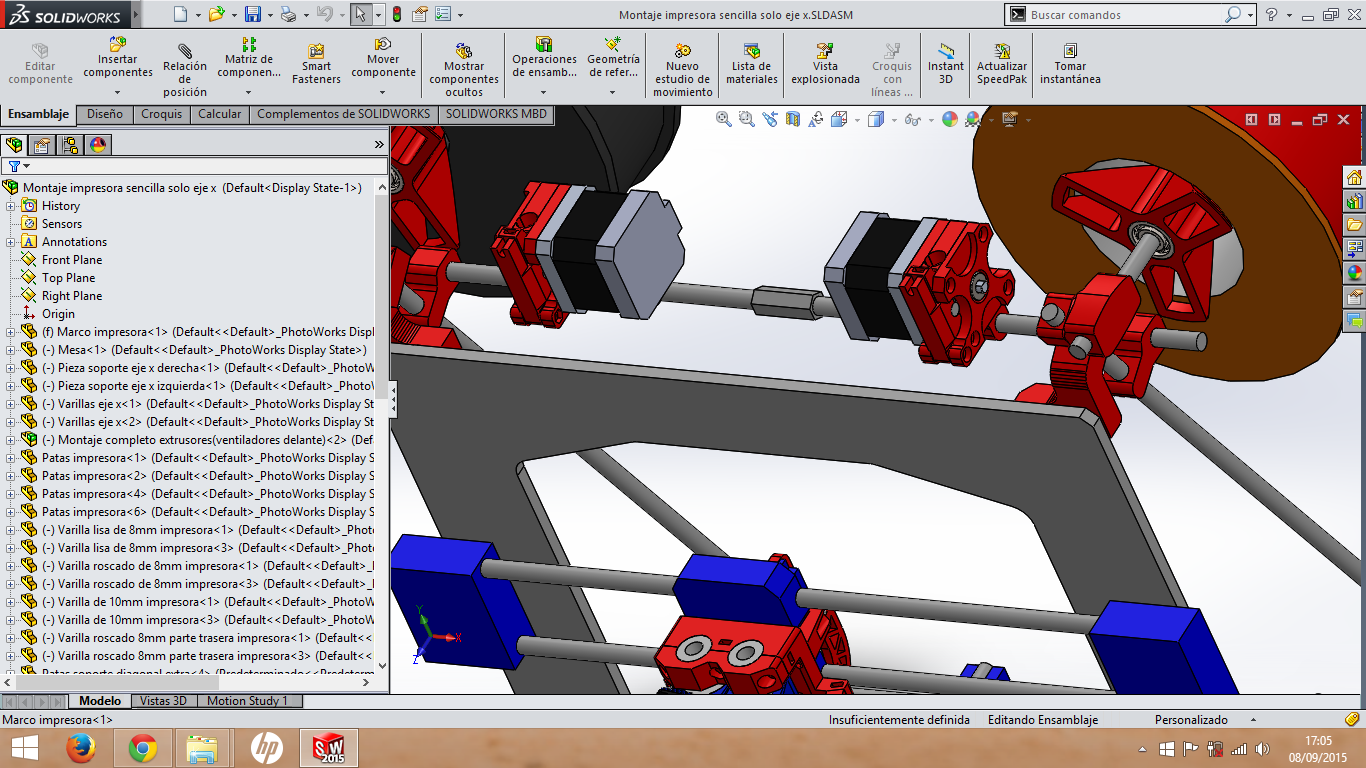Open Appearances icon in task pane
The width and height of the screenshot is (1366, 768).
coord(1355,272)
